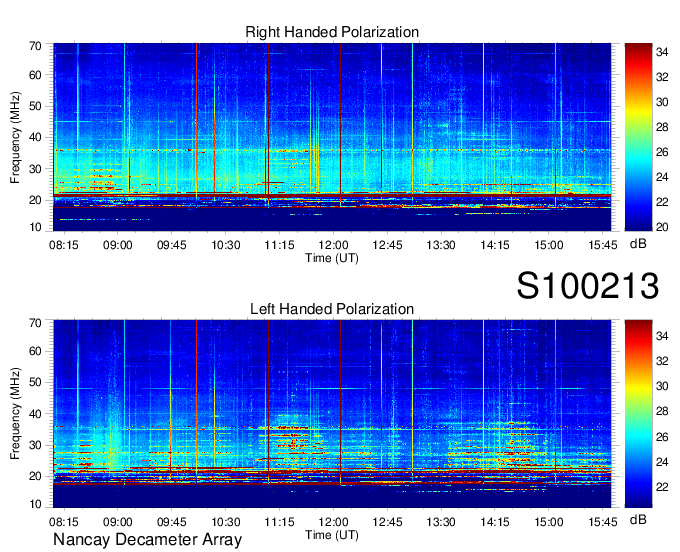The image size is (680, 552).
Task: Click the 10:30 tick of Right Handed plot
Action: tap(226, 245)
